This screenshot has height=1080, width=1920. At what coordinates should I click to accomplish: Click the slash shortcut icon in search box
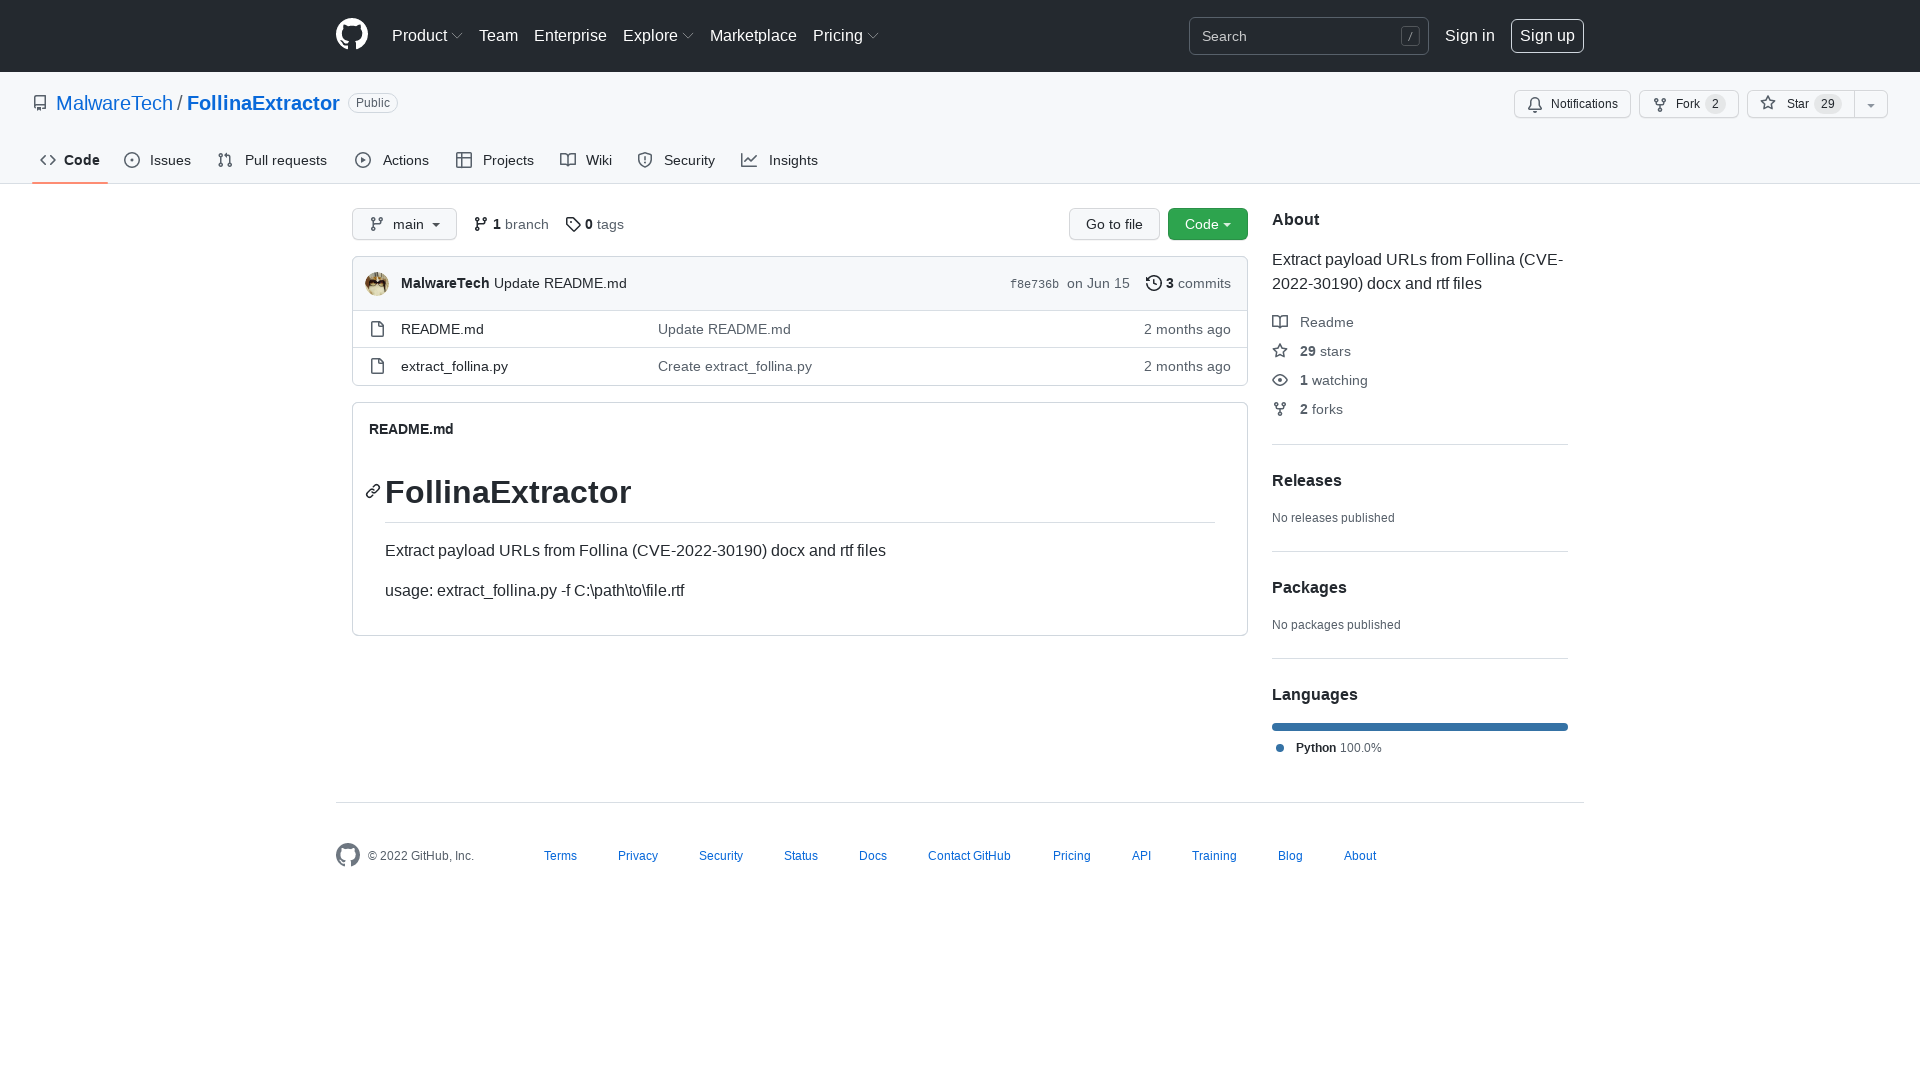point(1410,36)
